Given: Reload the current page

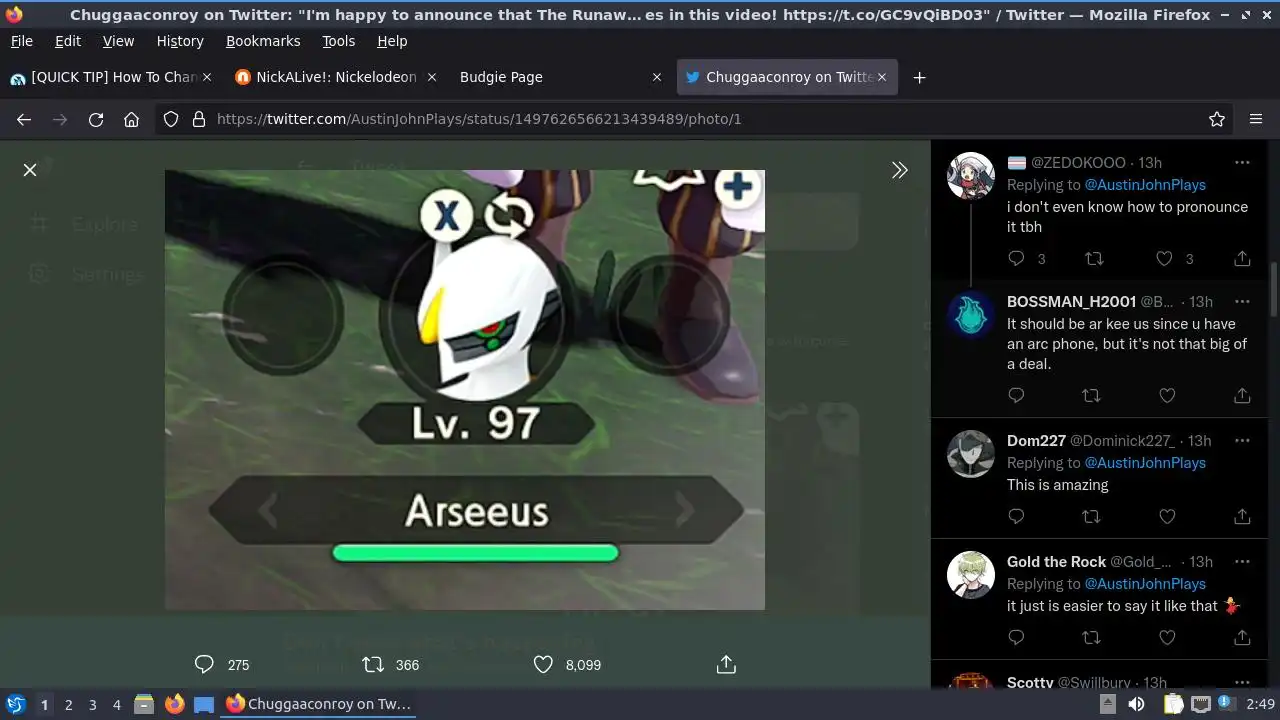Looking at the screenshot, I should click(x=96, y=119).
